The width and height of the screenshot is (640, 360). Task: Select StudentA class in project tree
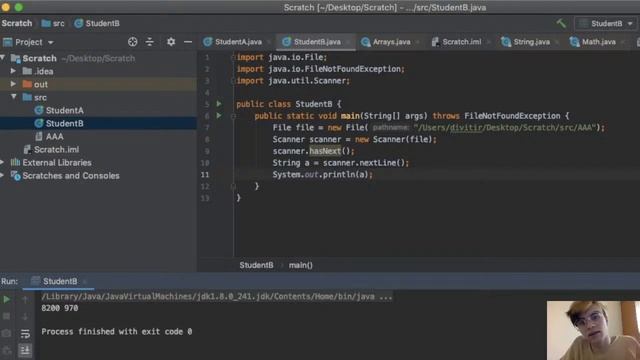(x=64, y=110)
